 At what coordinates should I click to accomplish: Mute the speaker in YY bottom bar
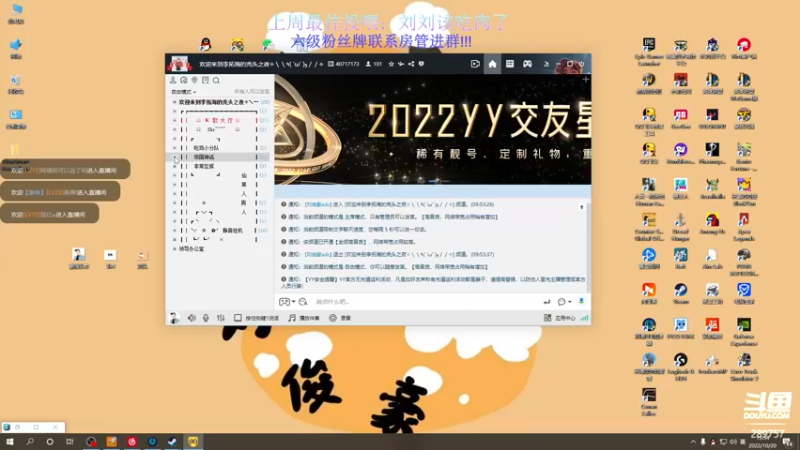[192, 318]
